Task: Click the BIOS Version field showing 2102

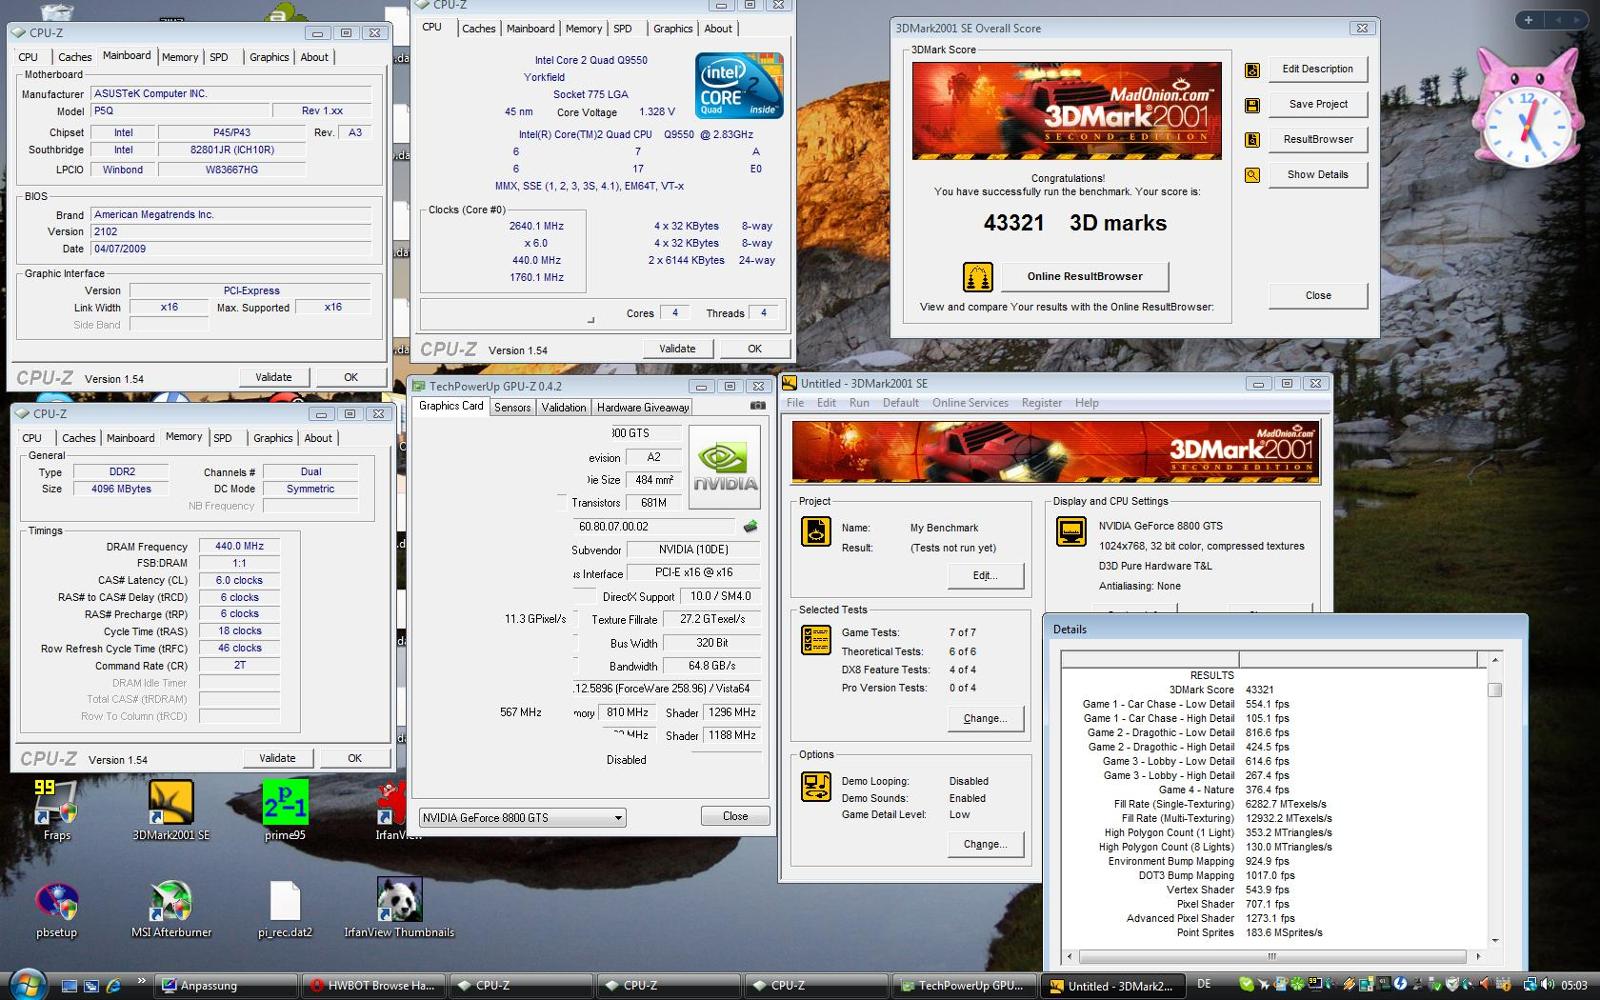Action: click(231, 231)
